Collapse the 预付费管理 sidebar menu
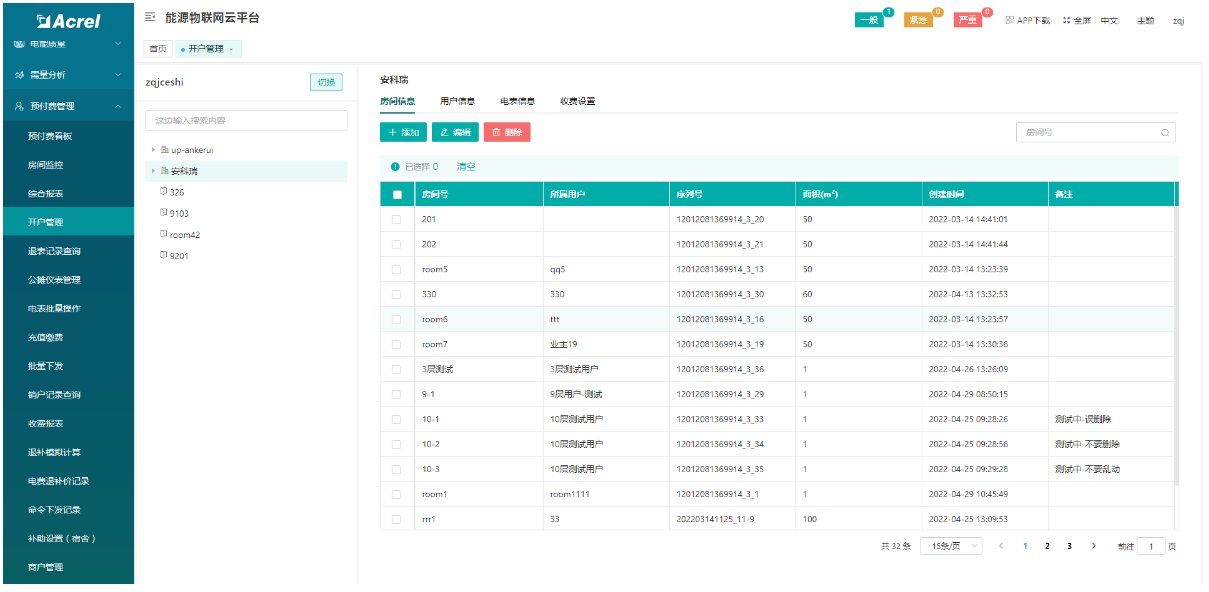1209x592 pixels. point(118,106)
